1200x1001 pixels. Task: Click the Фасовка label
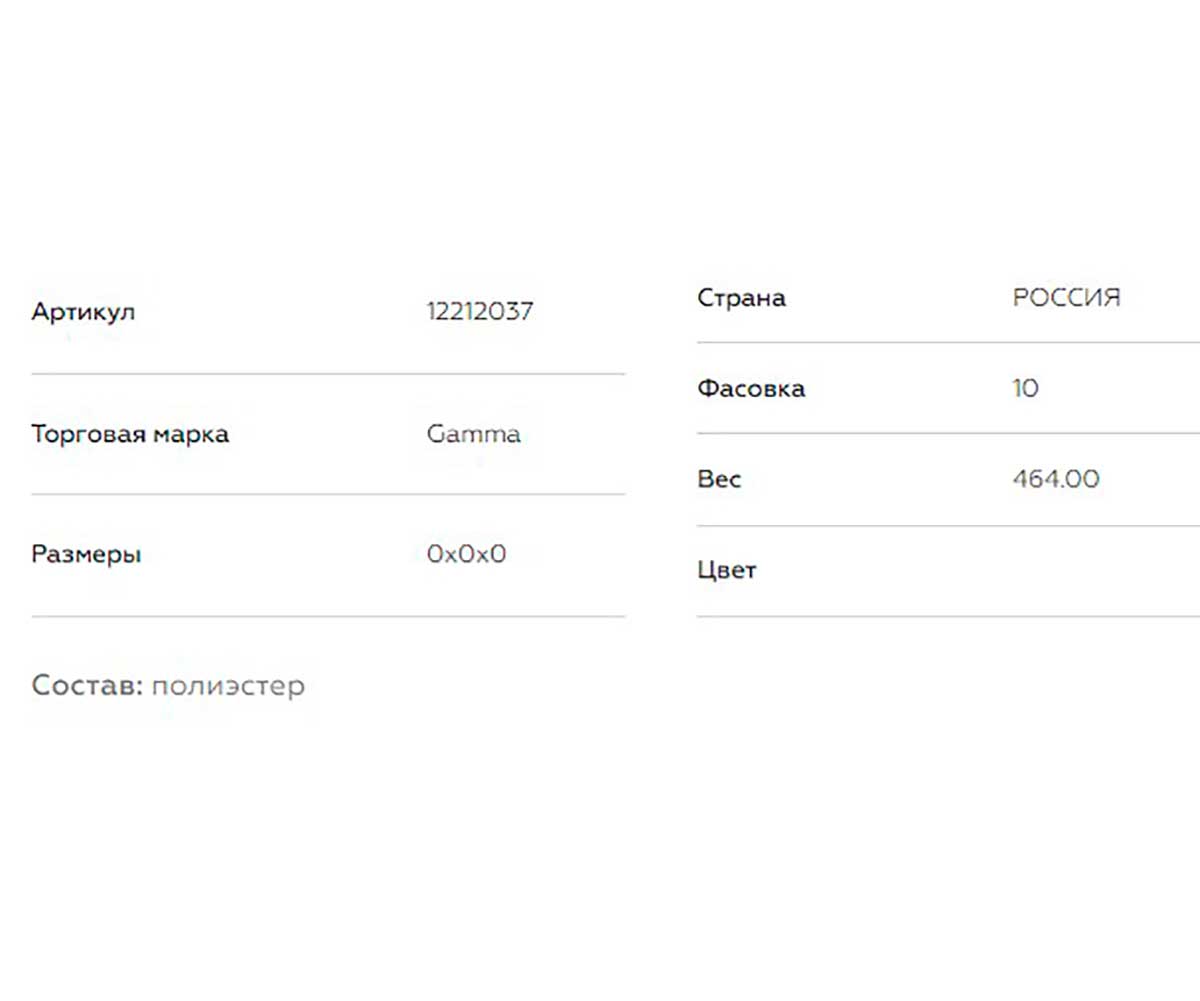tap(751, 388)
